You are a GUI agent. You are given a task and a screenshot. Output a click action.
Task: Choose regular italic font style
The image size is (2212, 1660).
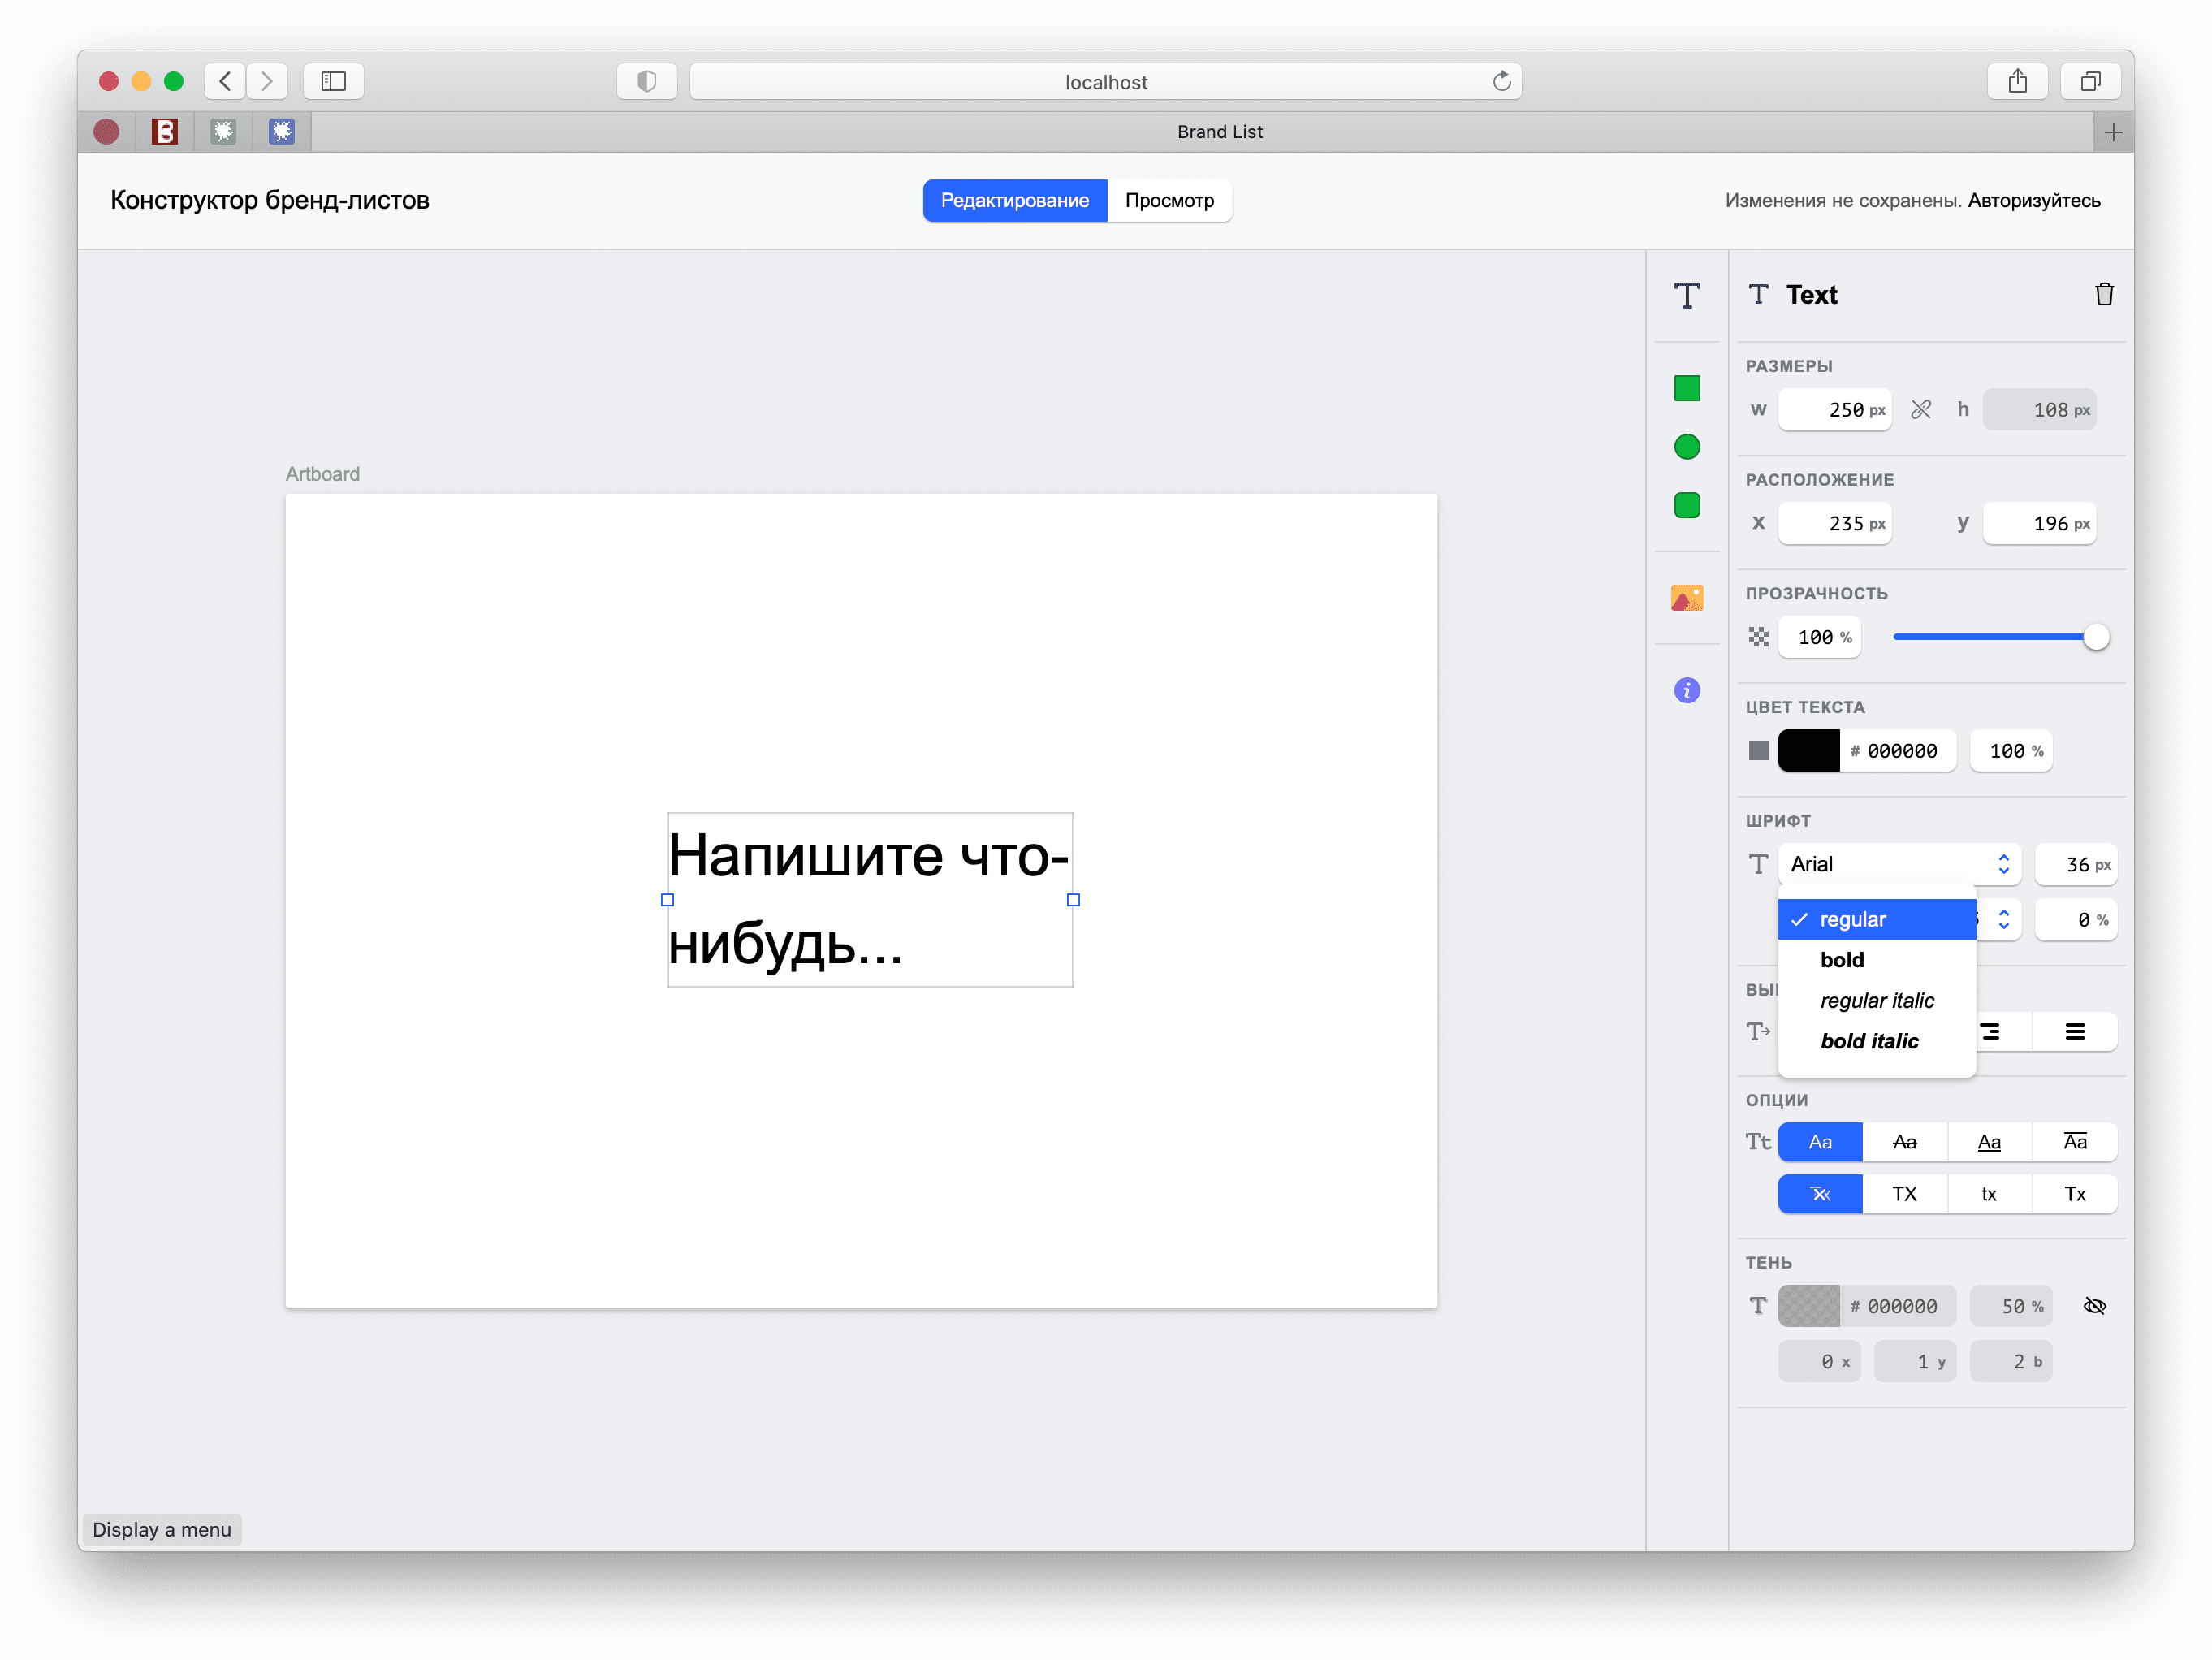pos(1876,1000)
